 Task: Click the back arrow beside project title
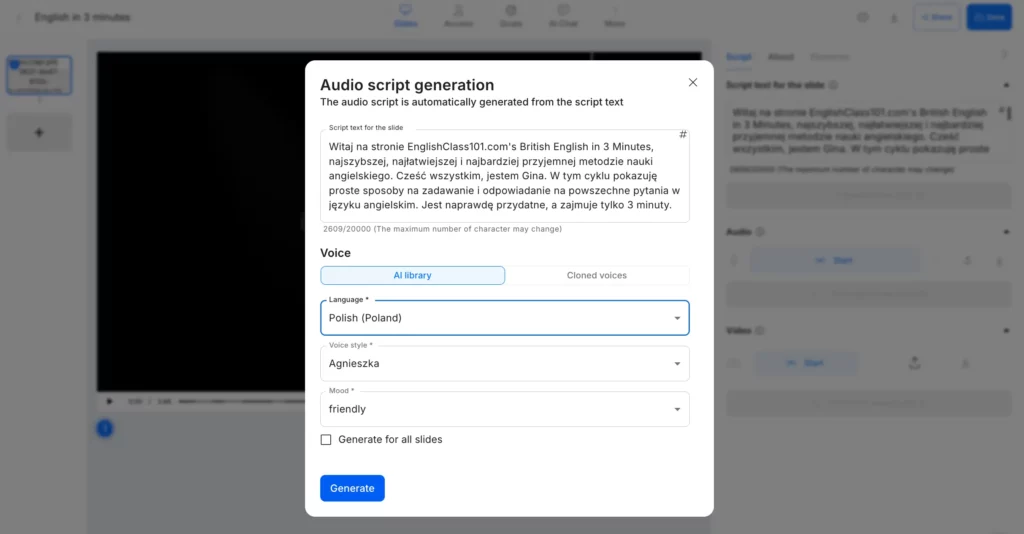(x=18, y=17)
